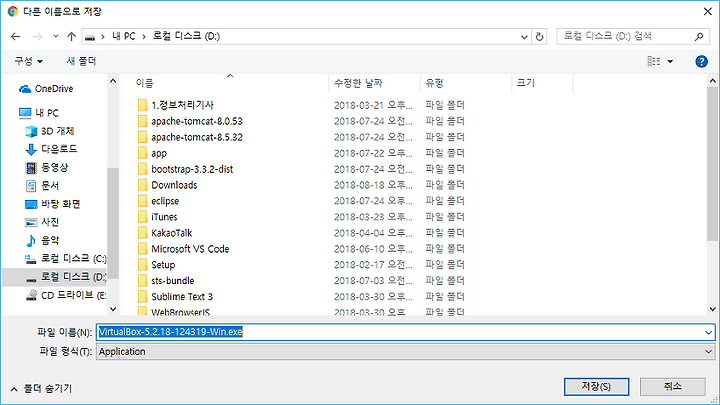Click the search magnifier icon
720x405 pixels.
click(x=698, y=36)
